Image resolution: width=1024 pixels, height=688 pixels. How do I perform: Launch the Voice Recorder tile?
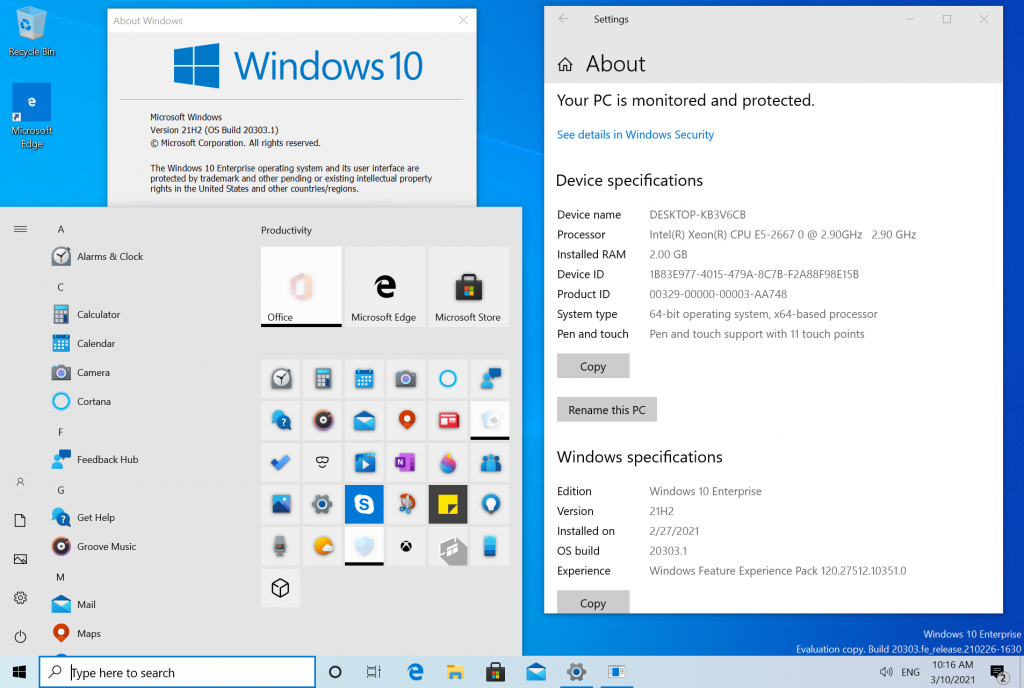(281, 546)
